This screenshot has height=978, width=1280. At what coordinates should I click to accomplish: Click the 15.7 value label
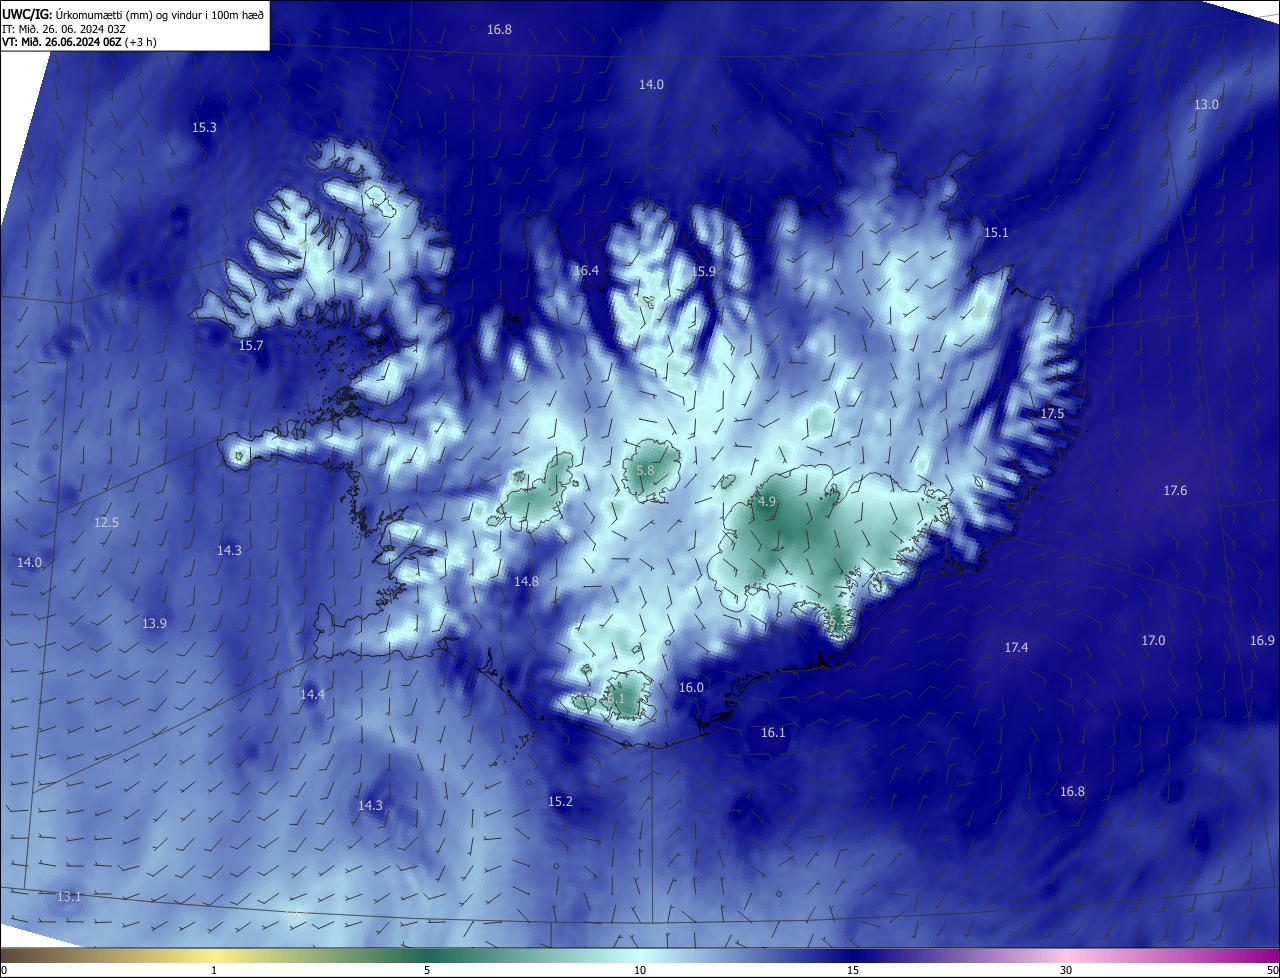[x=251, y=346]
